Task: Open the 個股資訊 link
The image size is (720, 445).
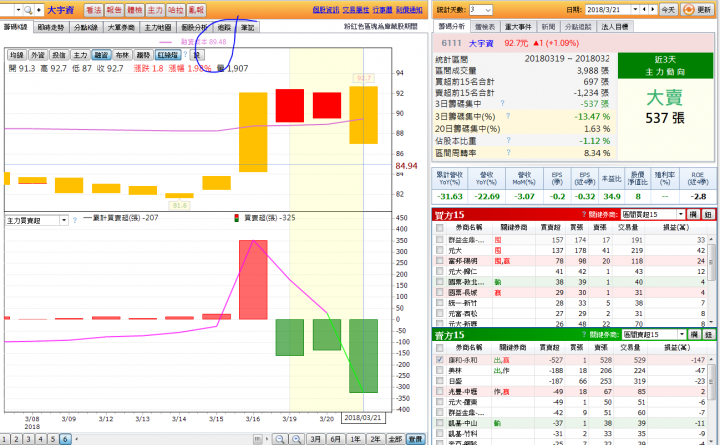Action: coord(326,10)
